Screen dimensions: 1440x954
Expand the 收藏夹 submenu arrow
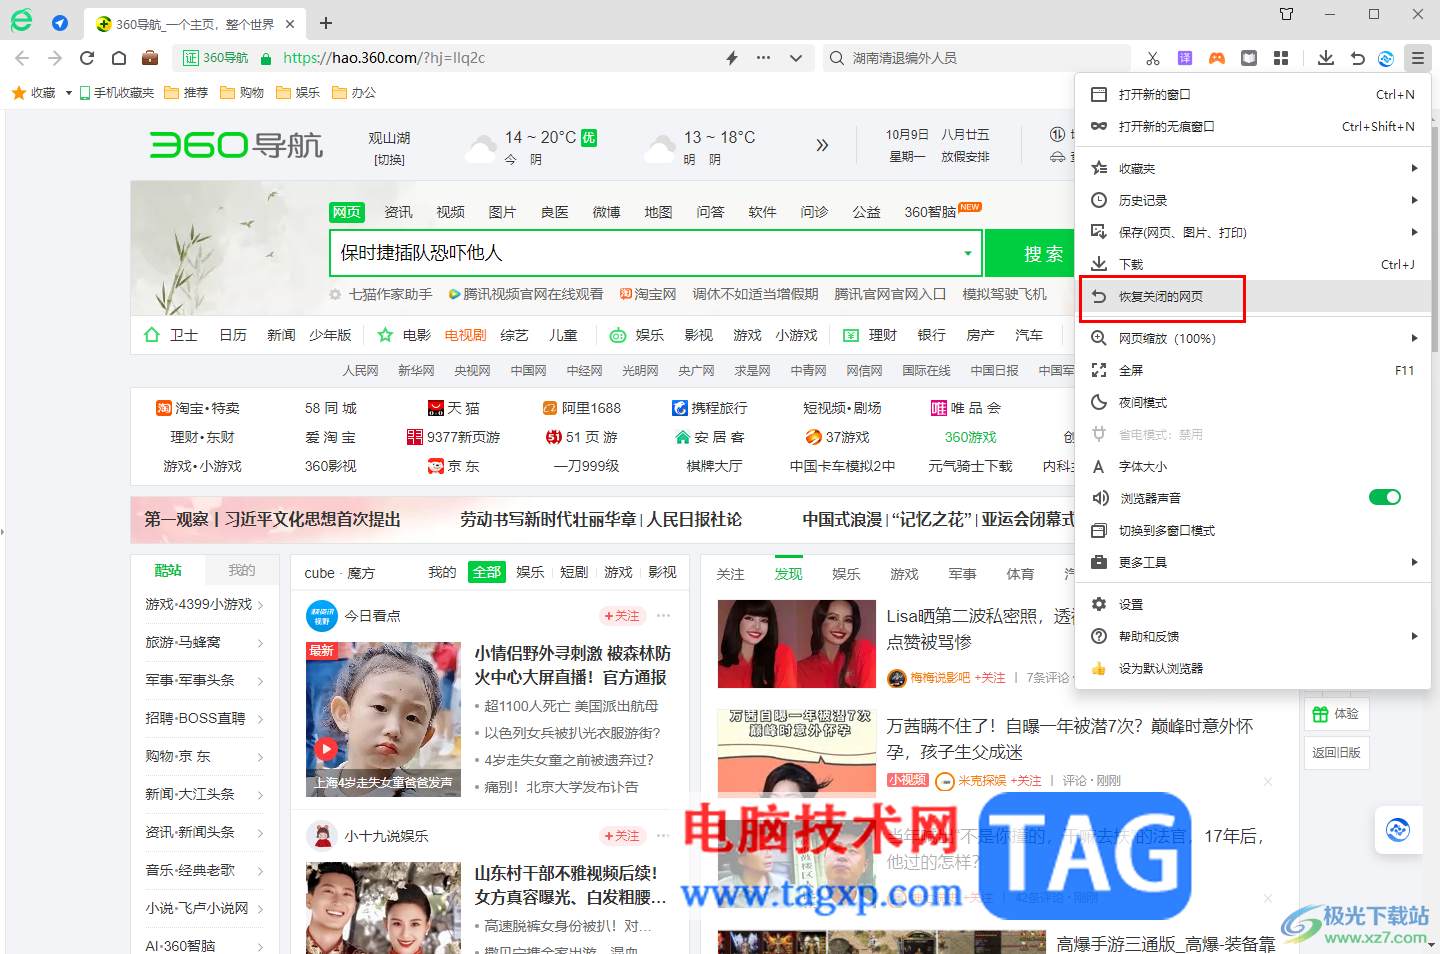1414,167
